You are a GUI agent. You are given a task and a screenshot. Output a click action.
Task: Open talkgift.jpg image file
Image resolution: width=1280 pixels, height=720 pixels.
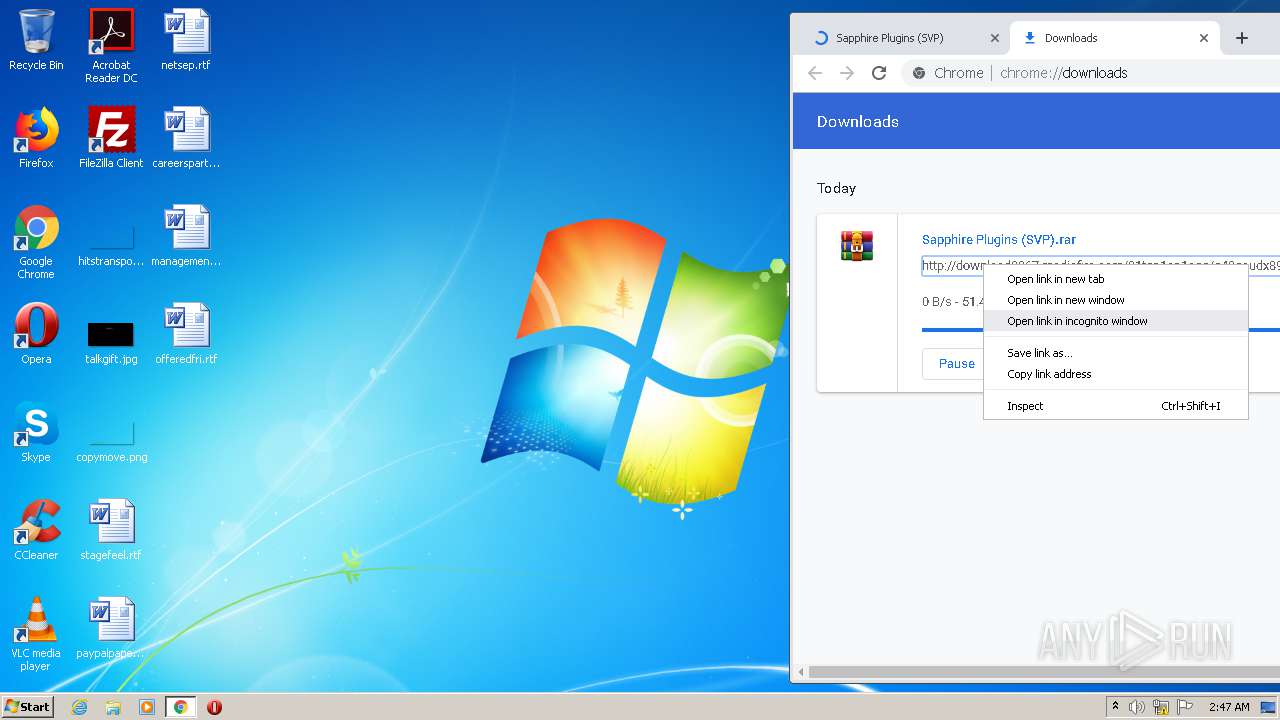[111, 340]
